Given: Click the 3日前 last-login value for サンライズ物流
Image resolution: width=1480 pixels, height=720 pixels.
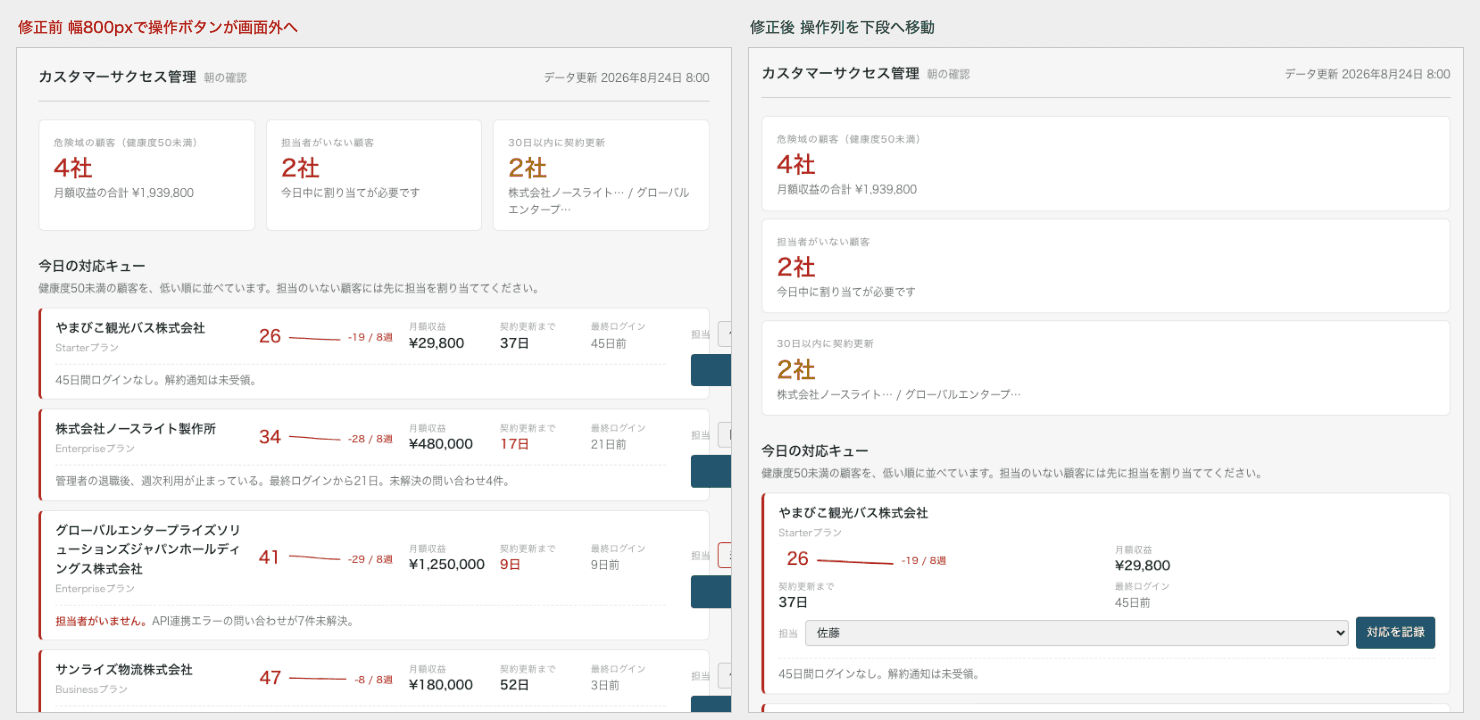Looking at the screenshot, I should tap(605, 685).
